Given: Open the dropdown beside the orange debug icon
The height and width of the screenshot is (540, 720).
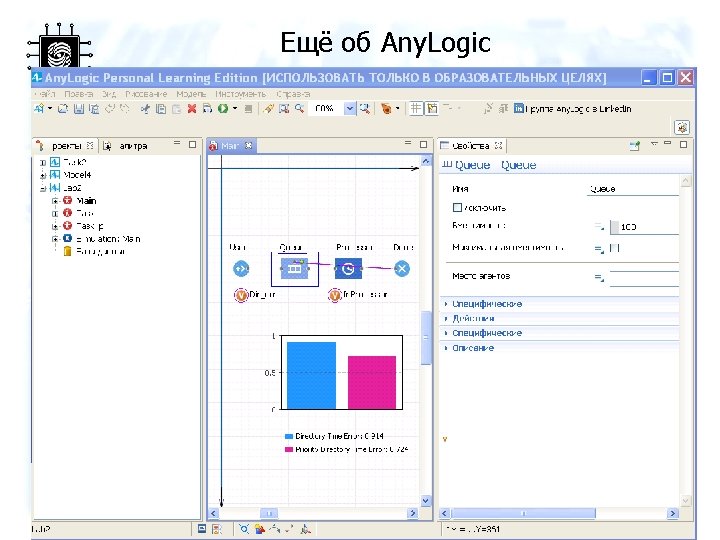Looking at the screenshot, I should tap(398, 109).
